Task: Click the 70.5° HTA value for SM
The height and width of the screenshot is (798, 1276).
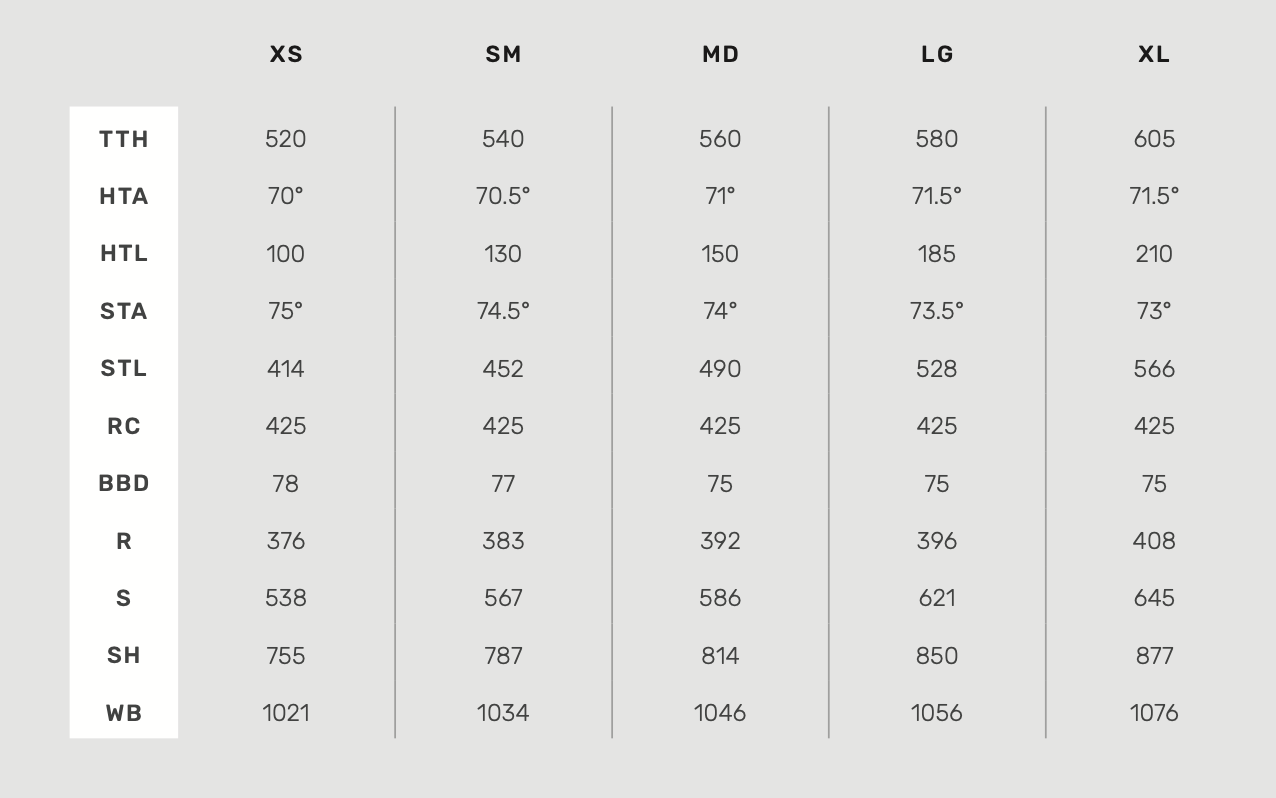Action: click(503, 196)
